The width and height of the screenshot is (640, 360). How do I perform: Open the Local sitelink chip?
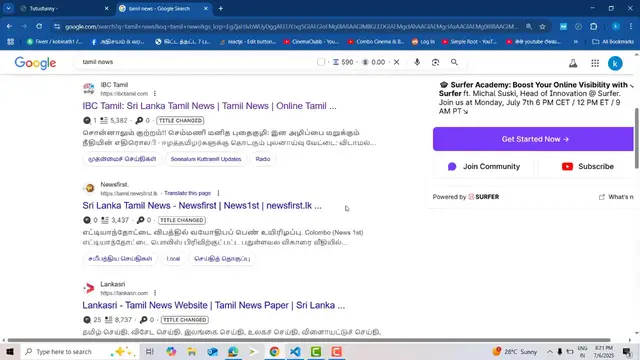tap(173, 258)
